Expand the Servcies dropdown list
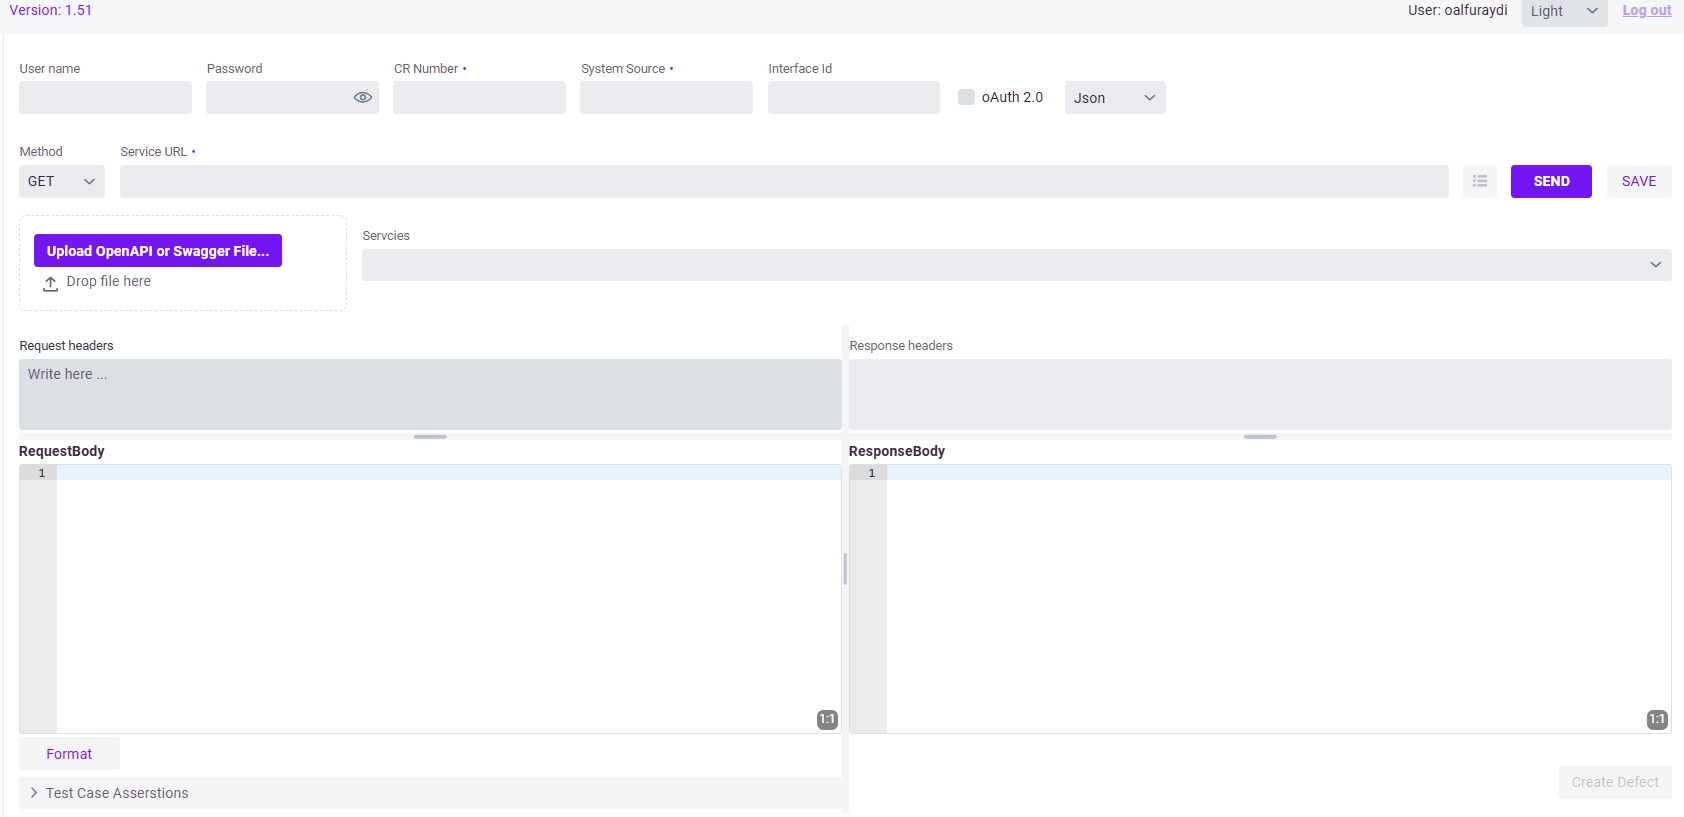Viewport: 1684px width, 817px height. 1016,265
